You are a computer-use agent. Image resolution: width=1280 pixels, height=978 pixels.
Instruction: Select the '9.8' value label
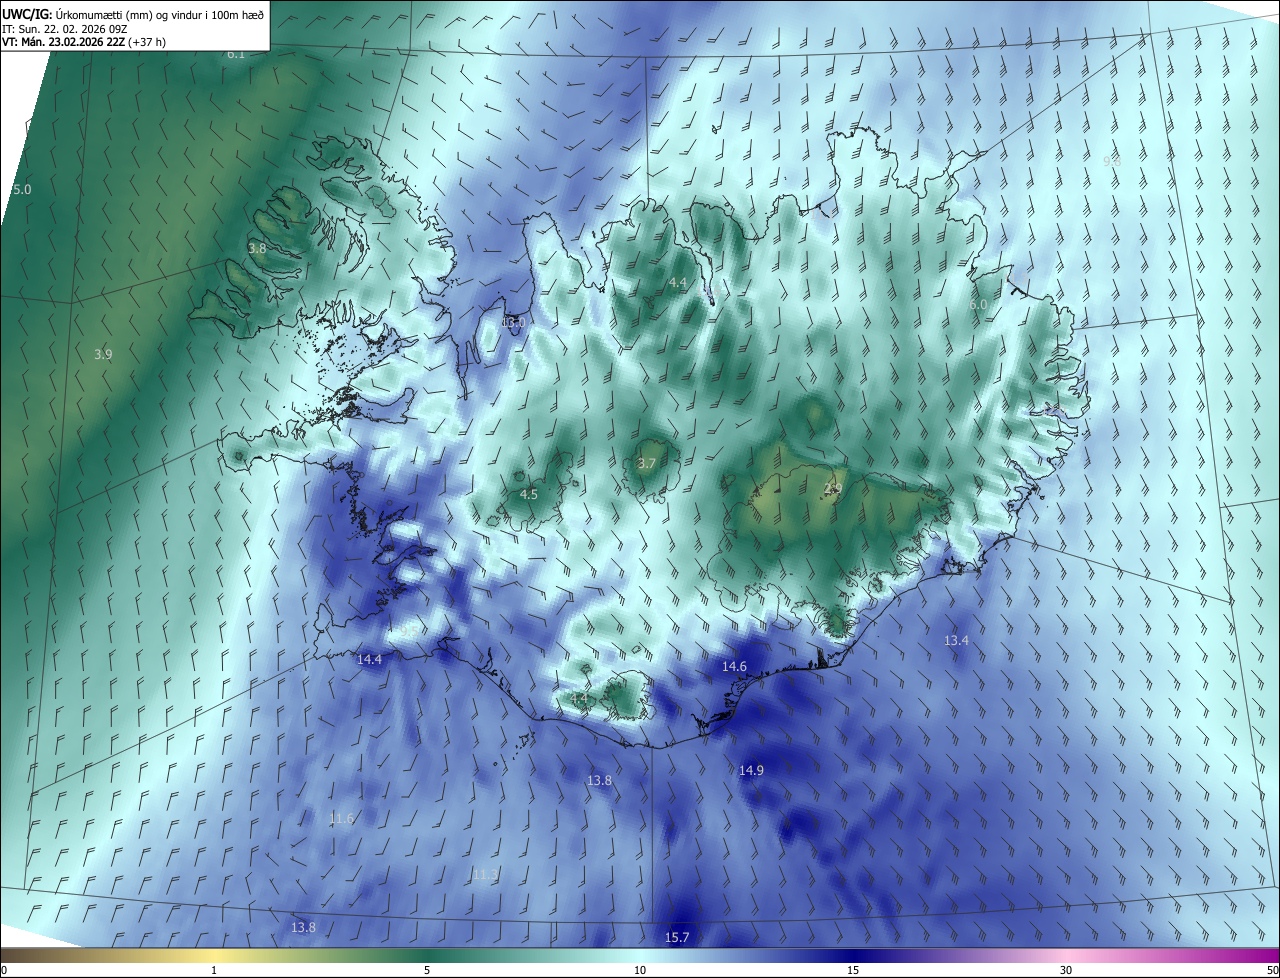tap(1112, 161)
